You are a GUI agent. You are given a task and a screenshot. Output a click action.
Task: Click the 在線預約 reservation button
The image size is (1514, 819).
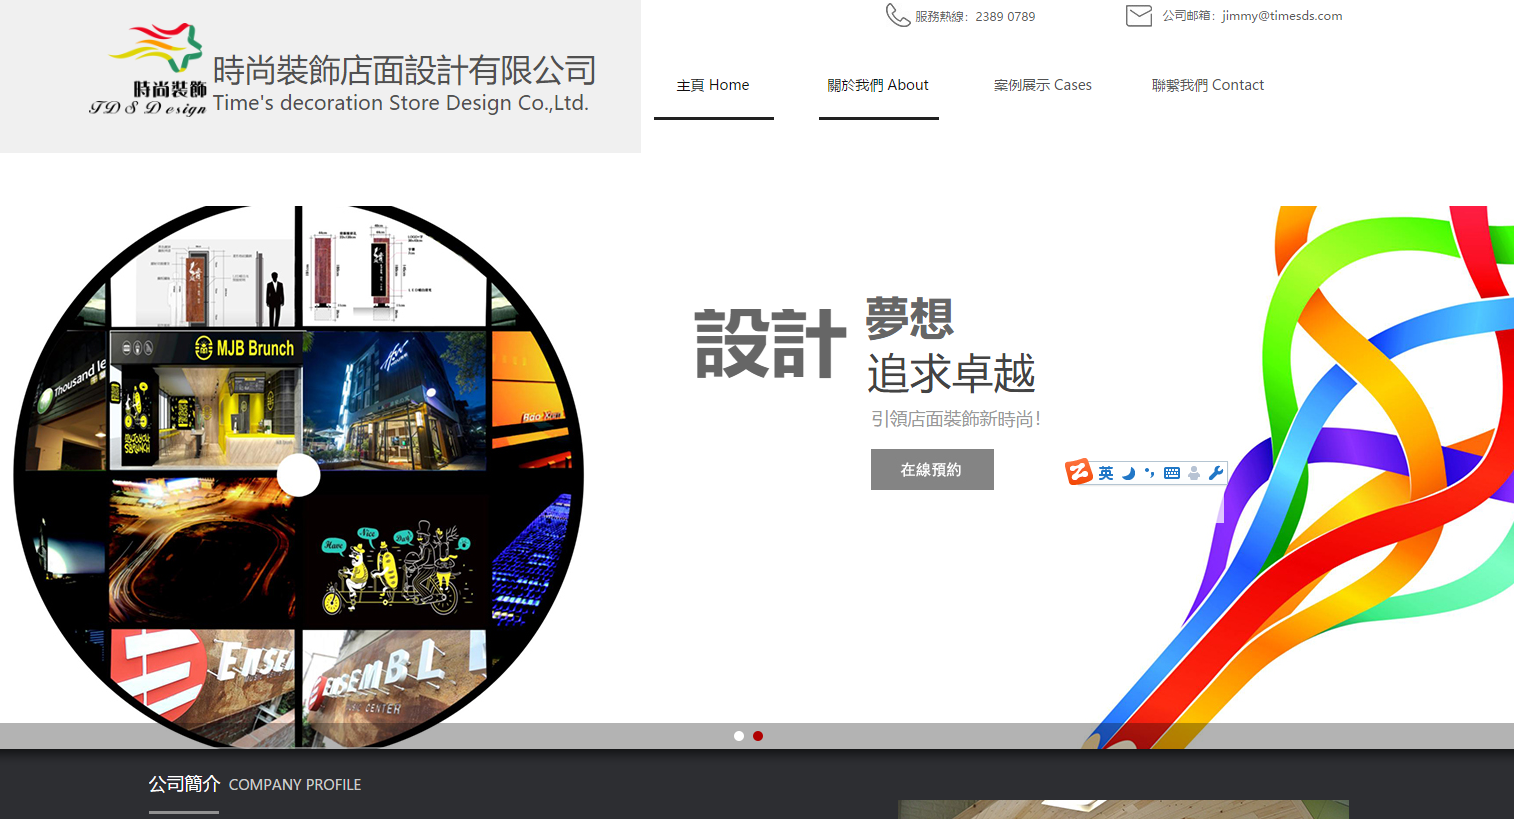click(x=932, y=469)
